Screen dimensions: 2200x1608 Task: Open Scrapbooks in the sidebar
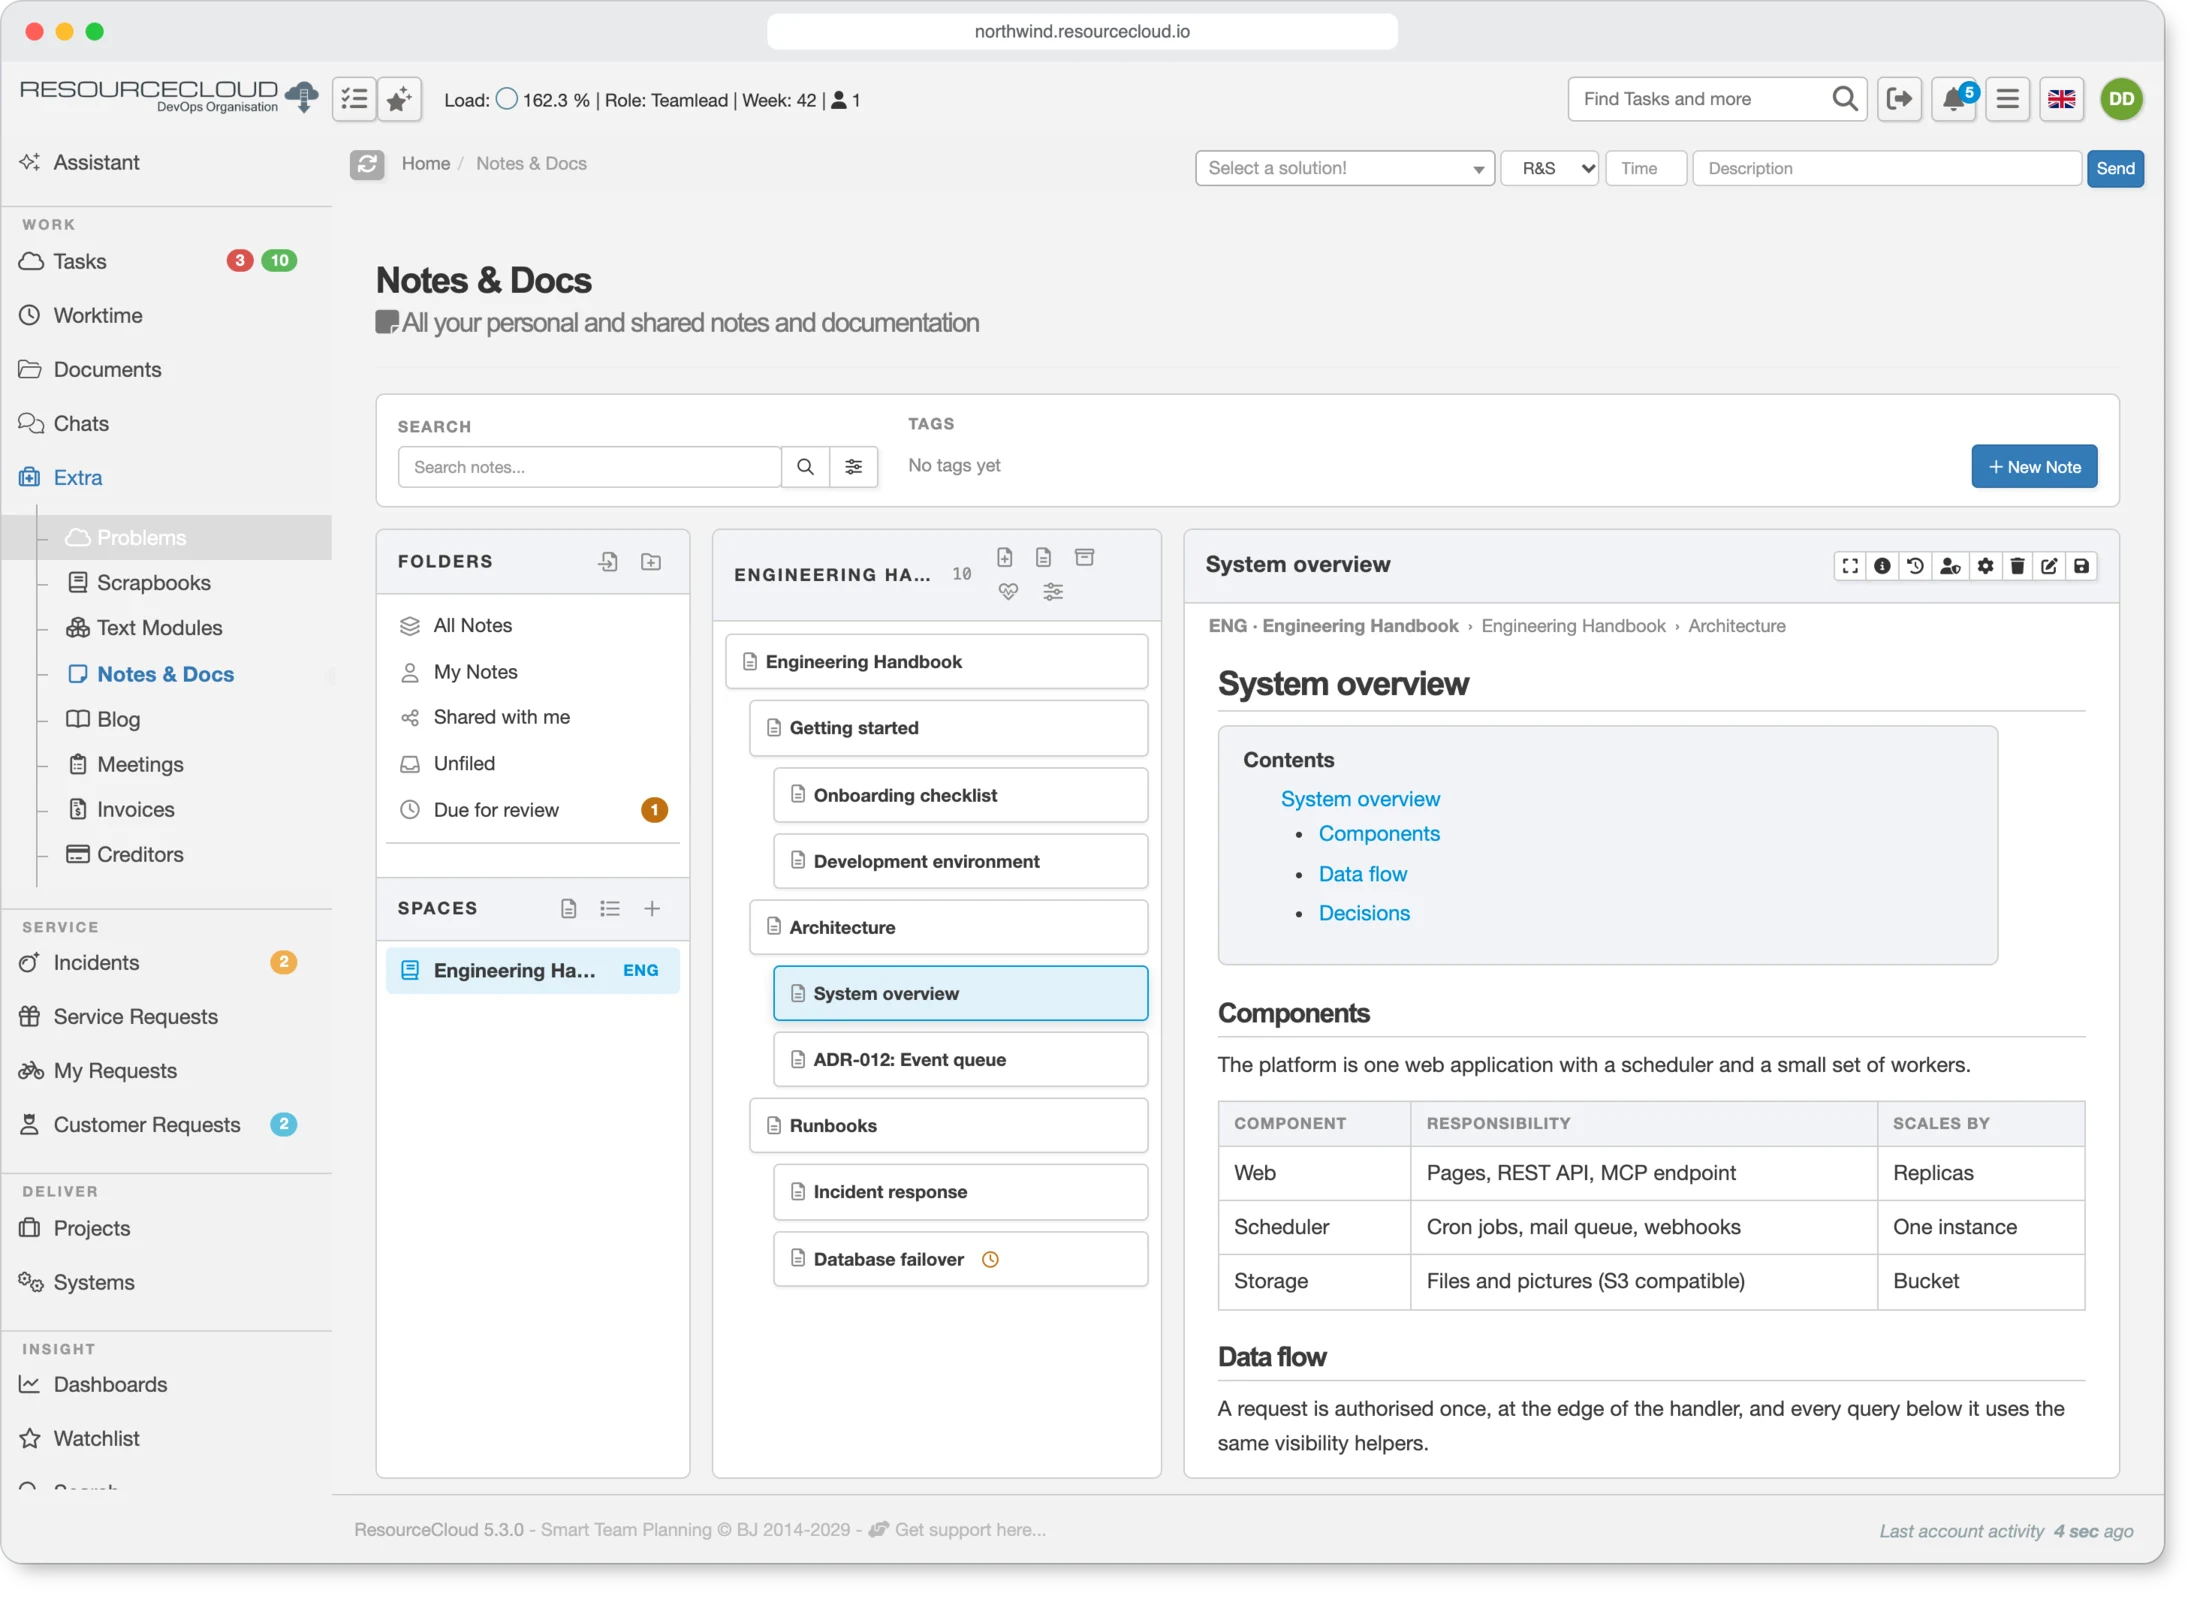[x=153, y=582]
